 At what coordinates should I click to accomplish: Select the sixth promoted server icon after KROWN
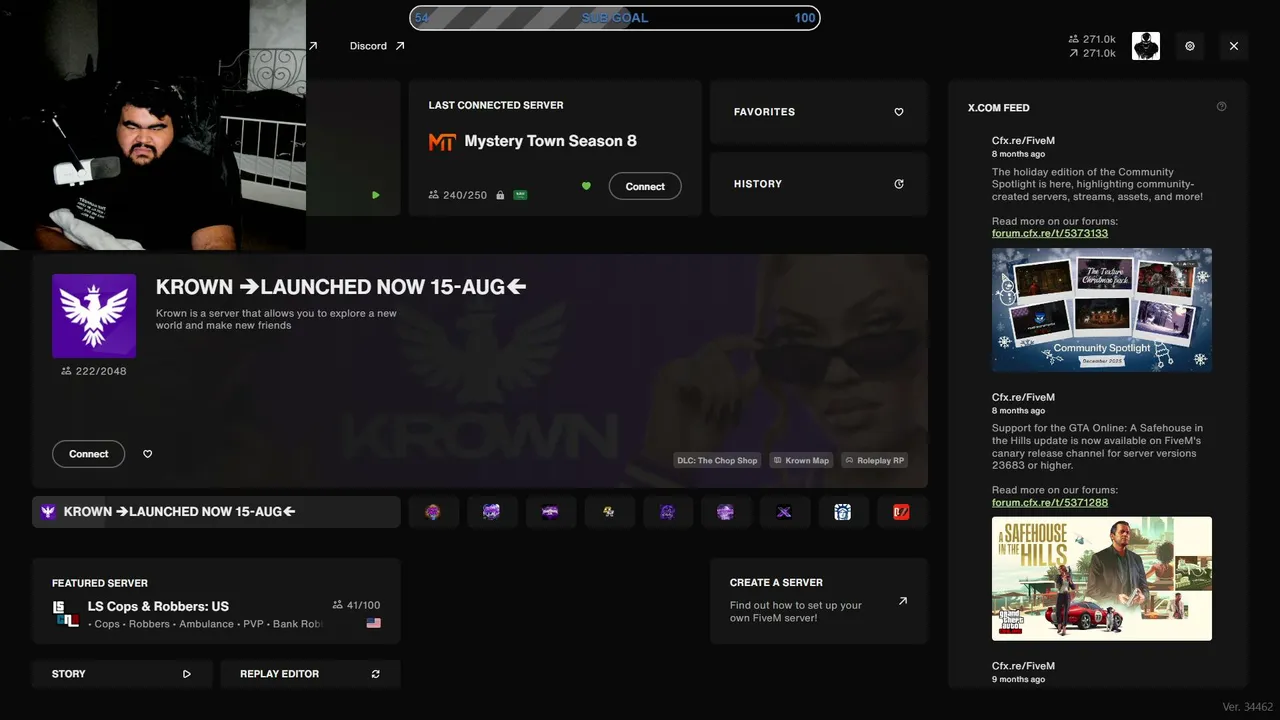(726, 512)
